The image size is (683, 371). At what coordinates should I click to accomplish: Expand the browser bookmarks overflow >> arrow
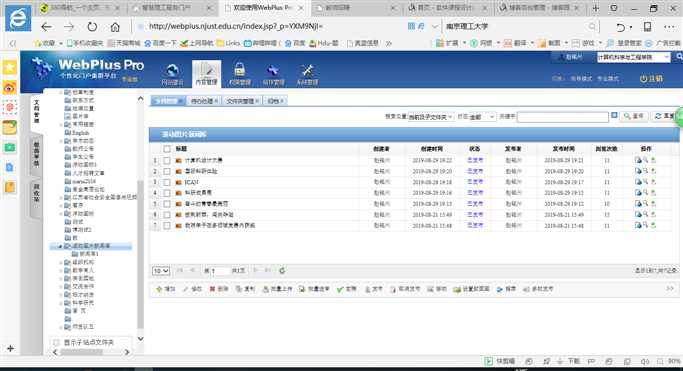point(389,43)
